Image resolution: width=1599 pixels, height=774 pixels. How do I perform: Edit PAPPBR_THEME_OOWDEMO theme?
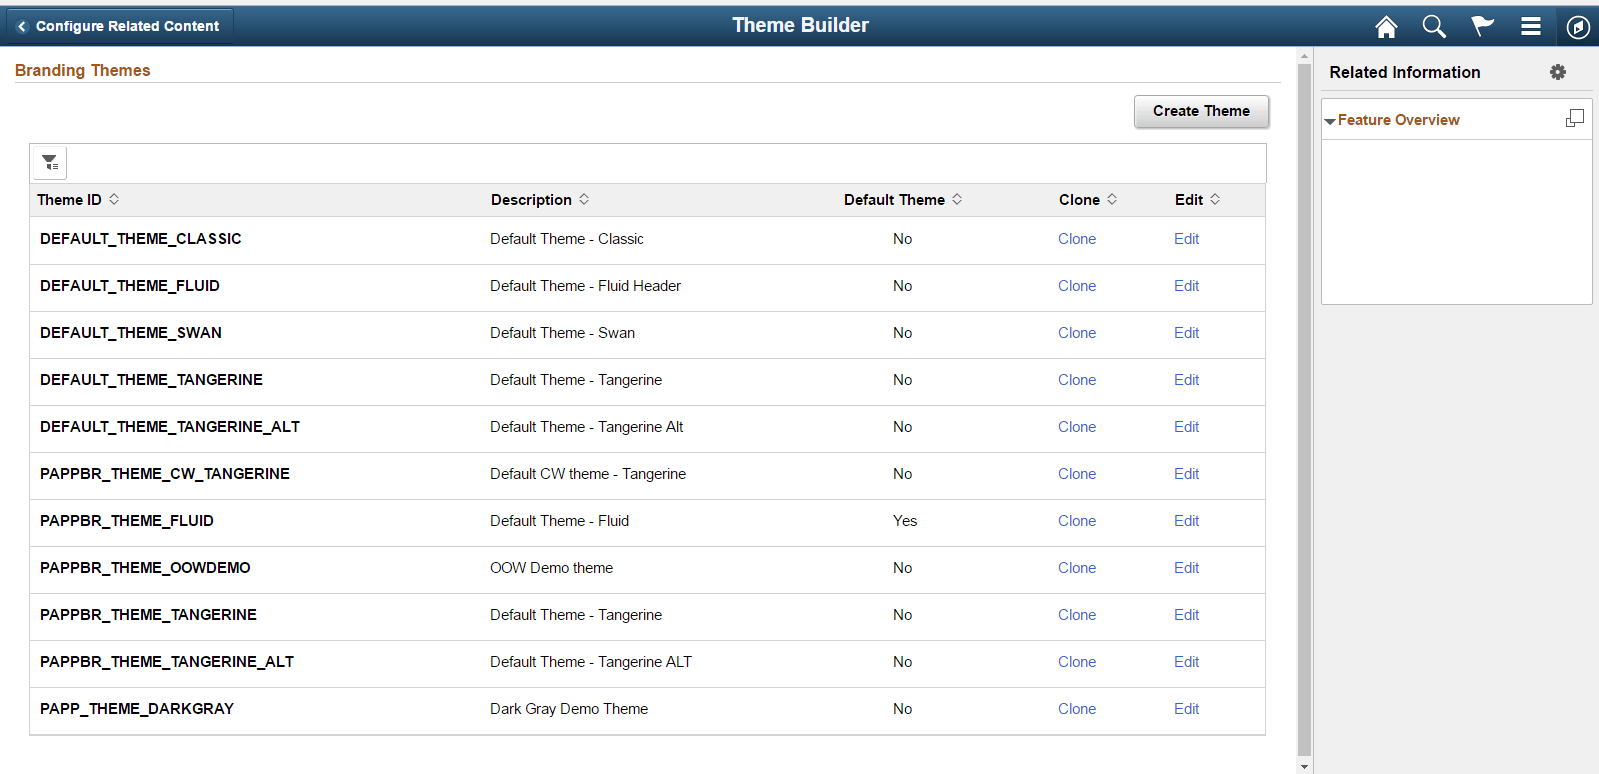click(1186, 568)
